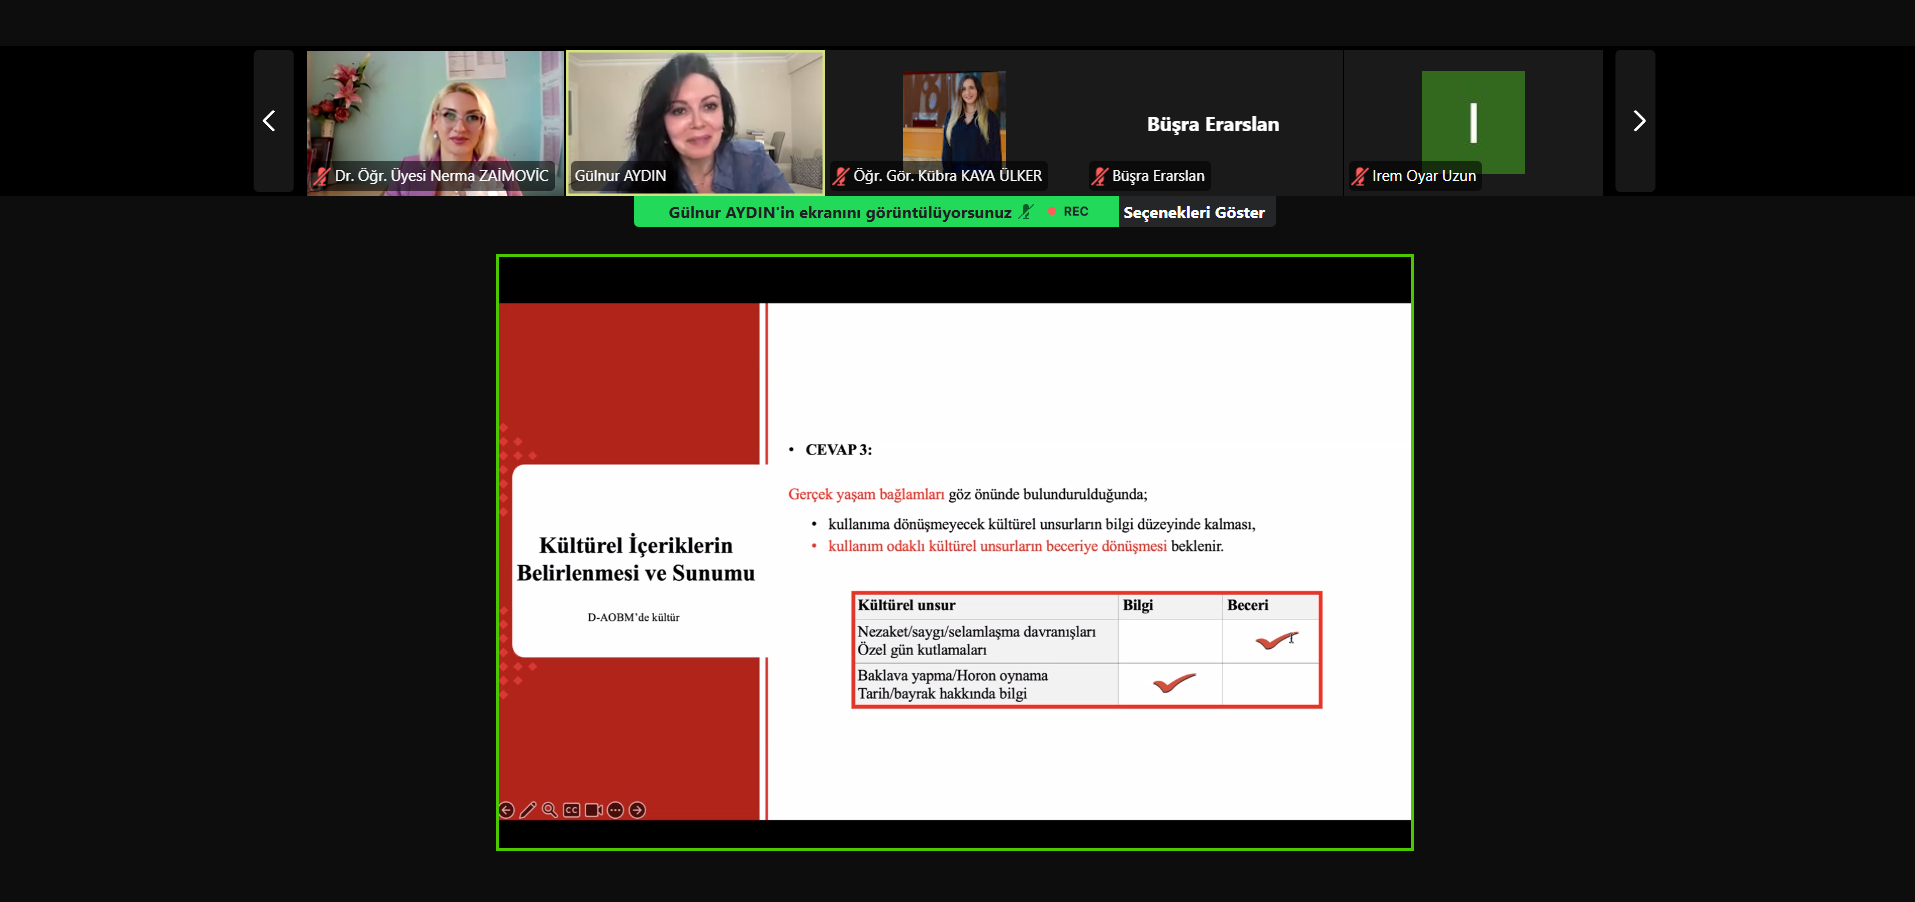Click muted mic icon beside Büşra Erarslan label
The width and height of the screenshot is (1915, 902).
coord(1100,176)
